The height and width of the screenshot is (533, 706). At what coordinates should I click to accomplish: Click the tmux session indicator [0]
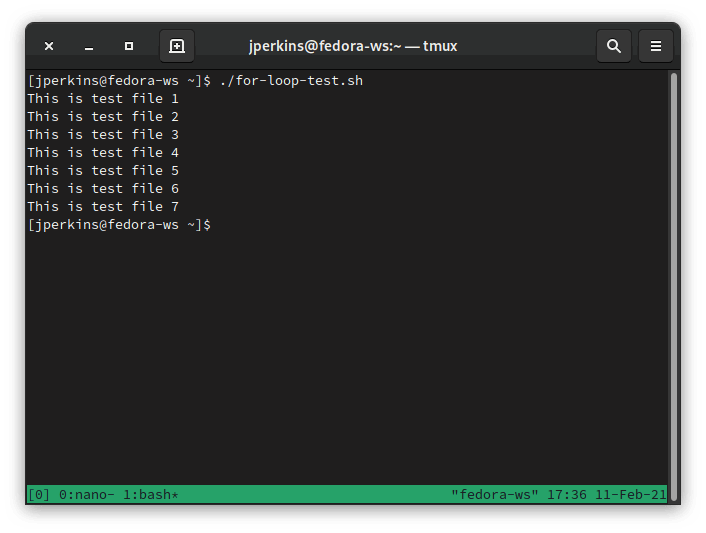coord(39,495)
